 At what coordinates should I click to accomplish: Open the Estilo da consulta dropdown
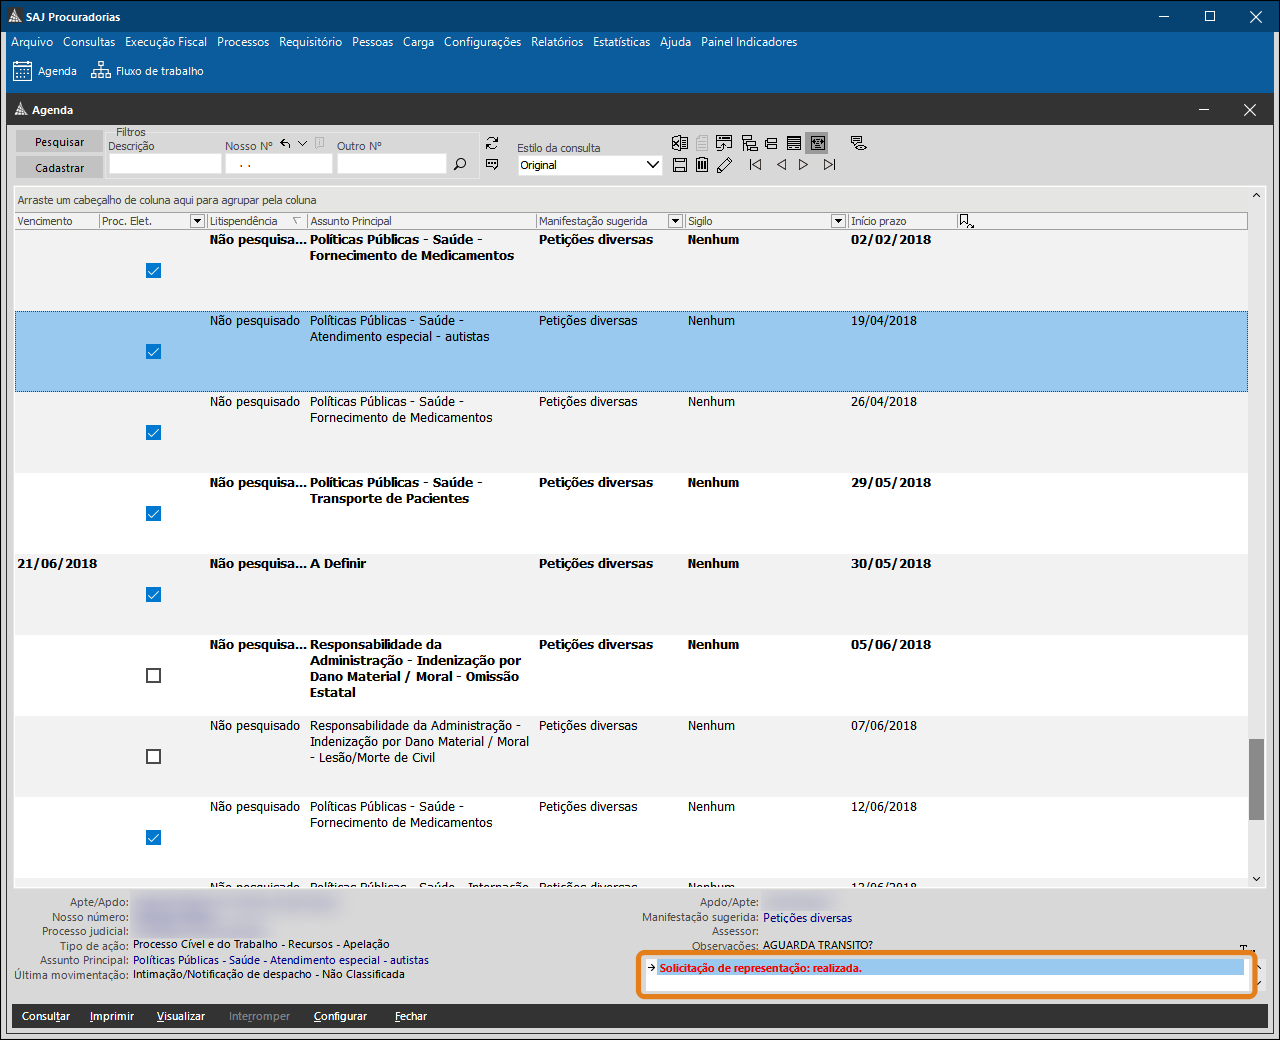[653, 165]
